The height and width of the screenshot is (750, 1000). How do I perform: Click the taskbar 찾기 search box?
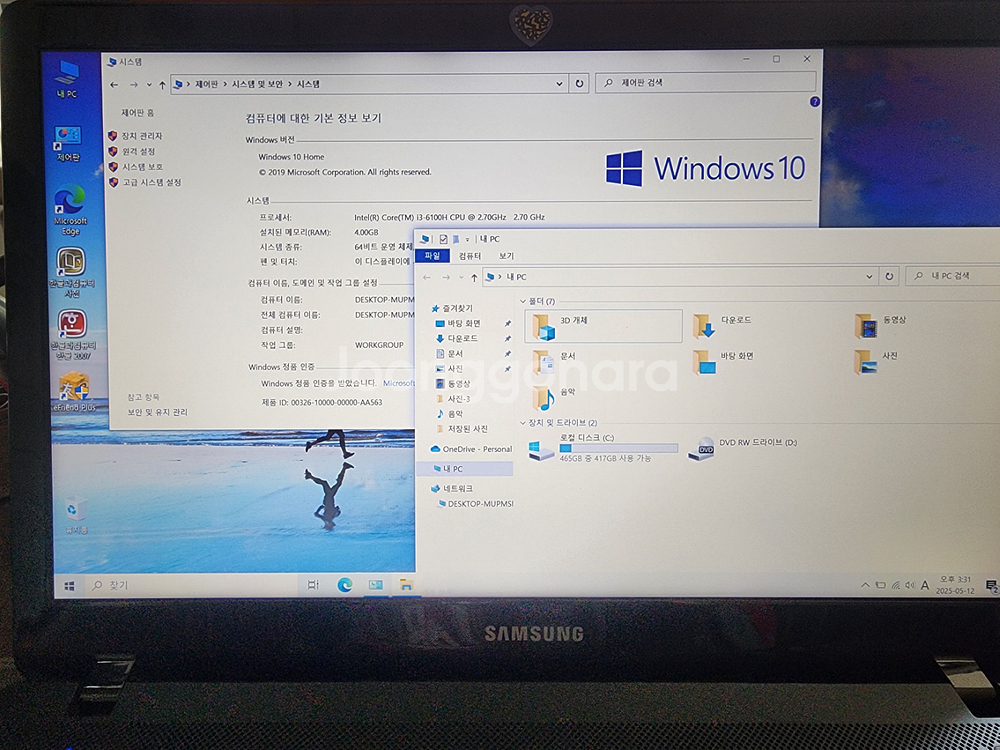click(x=191, y=585)
